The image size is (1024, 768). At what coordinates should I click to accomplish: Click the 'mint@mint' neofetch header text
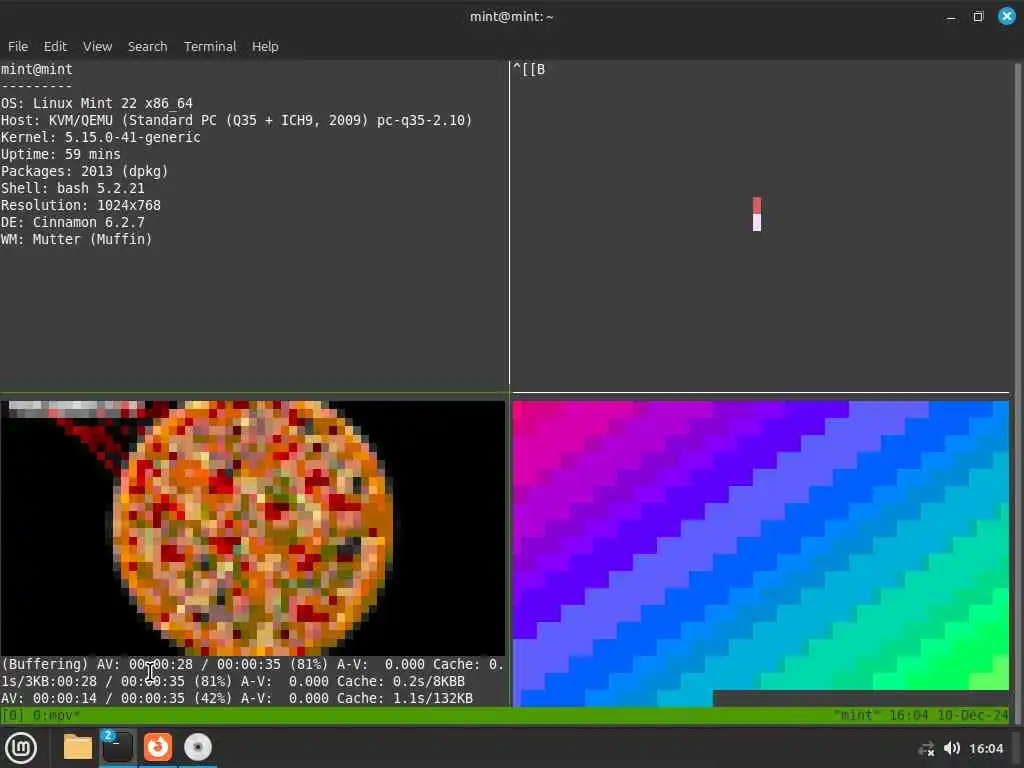tap(37, 69)
